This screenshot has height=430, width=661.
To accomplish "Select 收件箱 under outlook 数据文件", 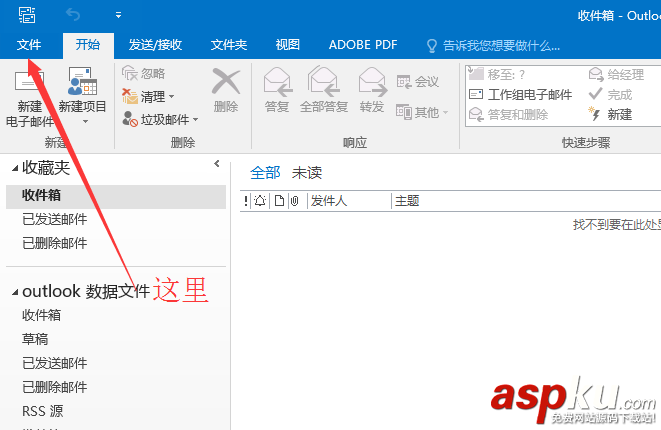I will 42,315.
